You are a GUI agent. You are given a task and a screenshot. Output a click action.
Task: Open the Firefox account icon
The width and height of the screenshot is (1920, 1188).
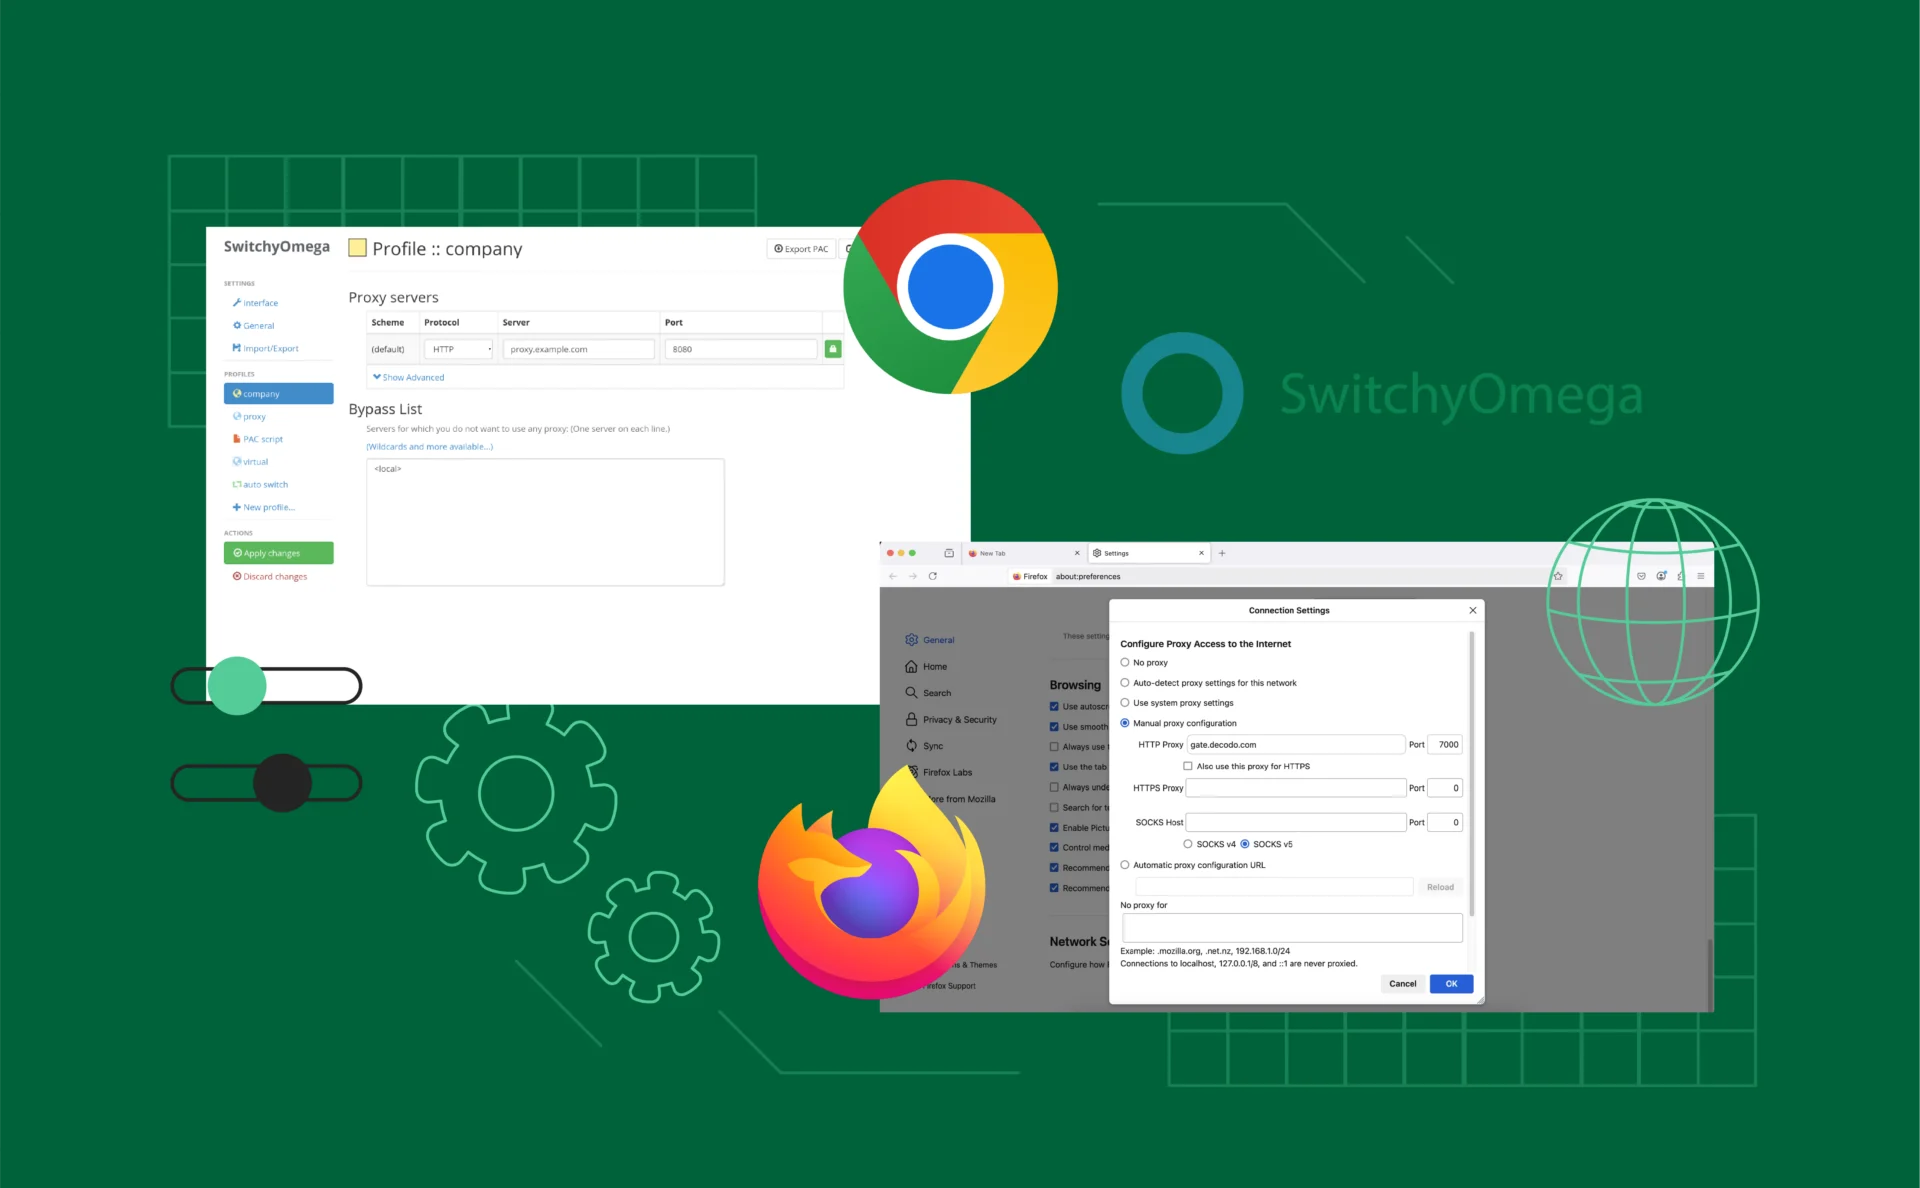pyautogui.click(x=1661, y=576)
